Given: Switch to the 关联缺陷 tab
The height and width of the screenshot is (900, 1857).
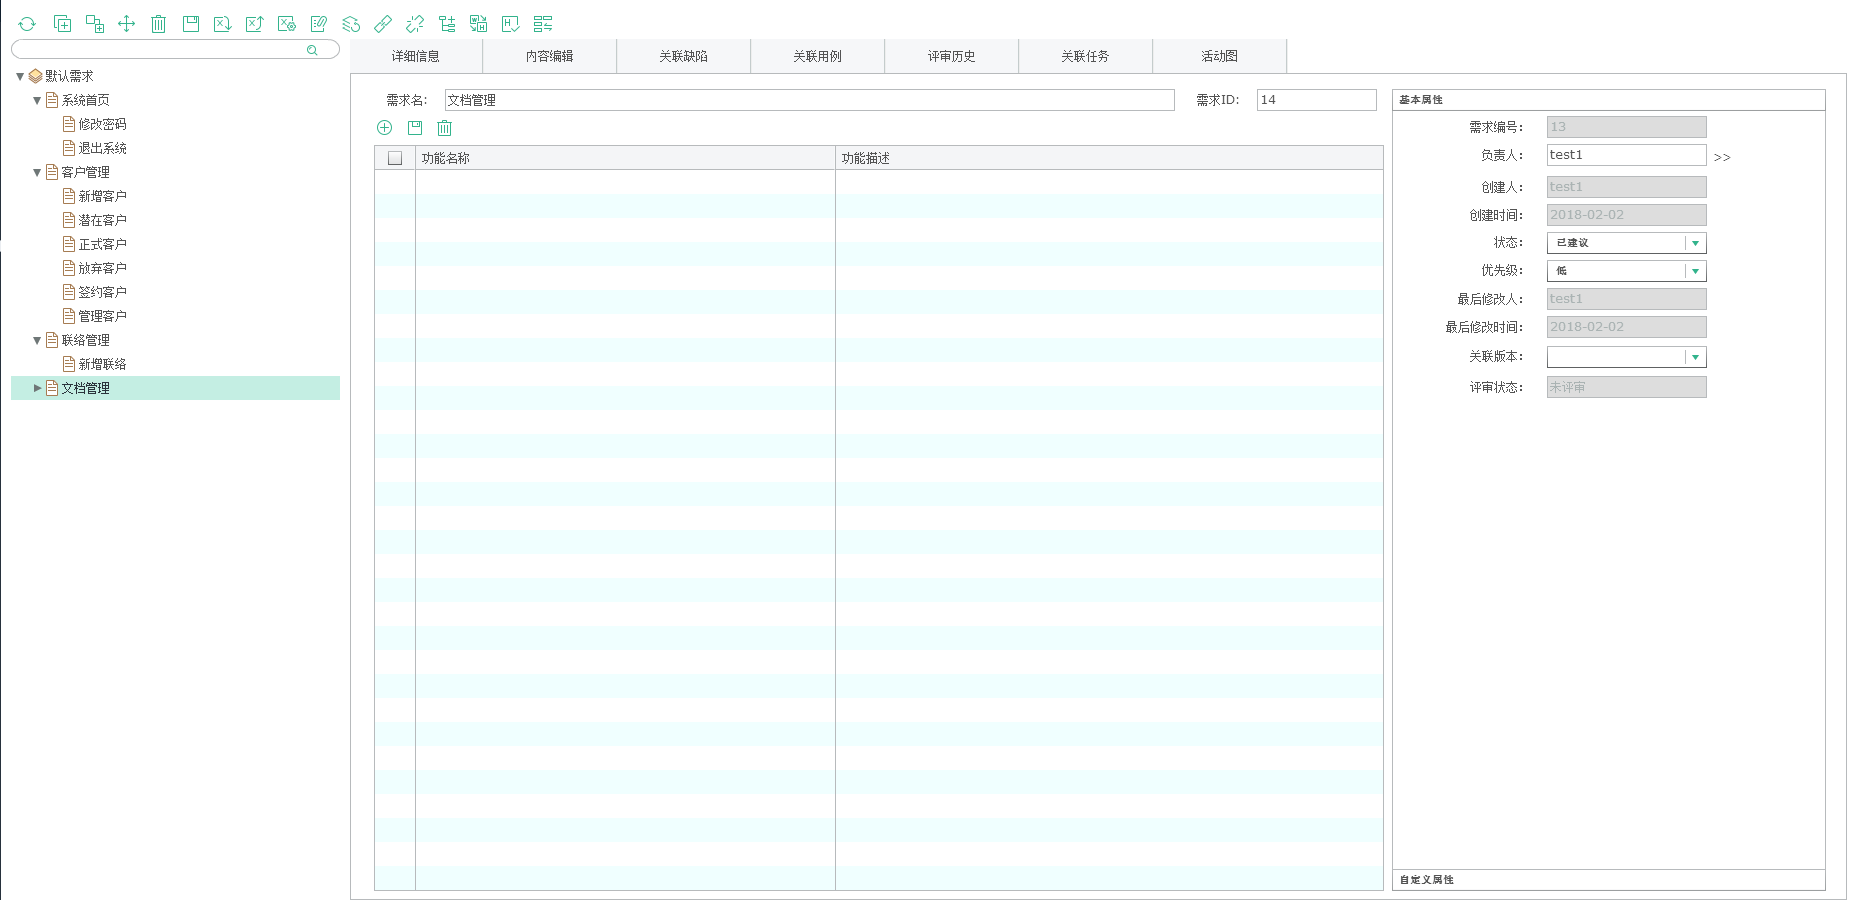Looking at the screenshot, I should [x=683, y=56].
